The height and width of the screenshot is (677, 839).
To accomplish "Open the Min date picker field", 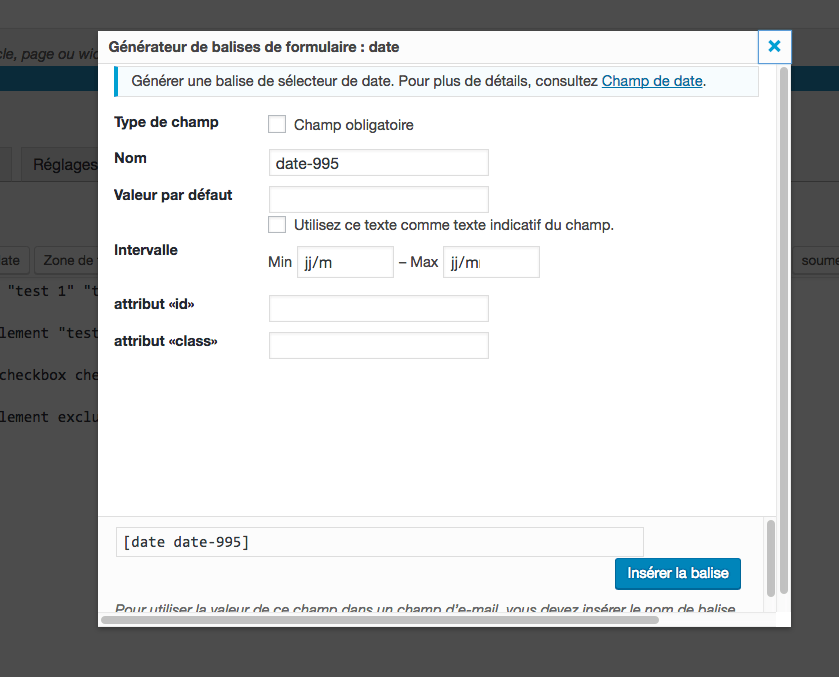I will coord(344,261).
